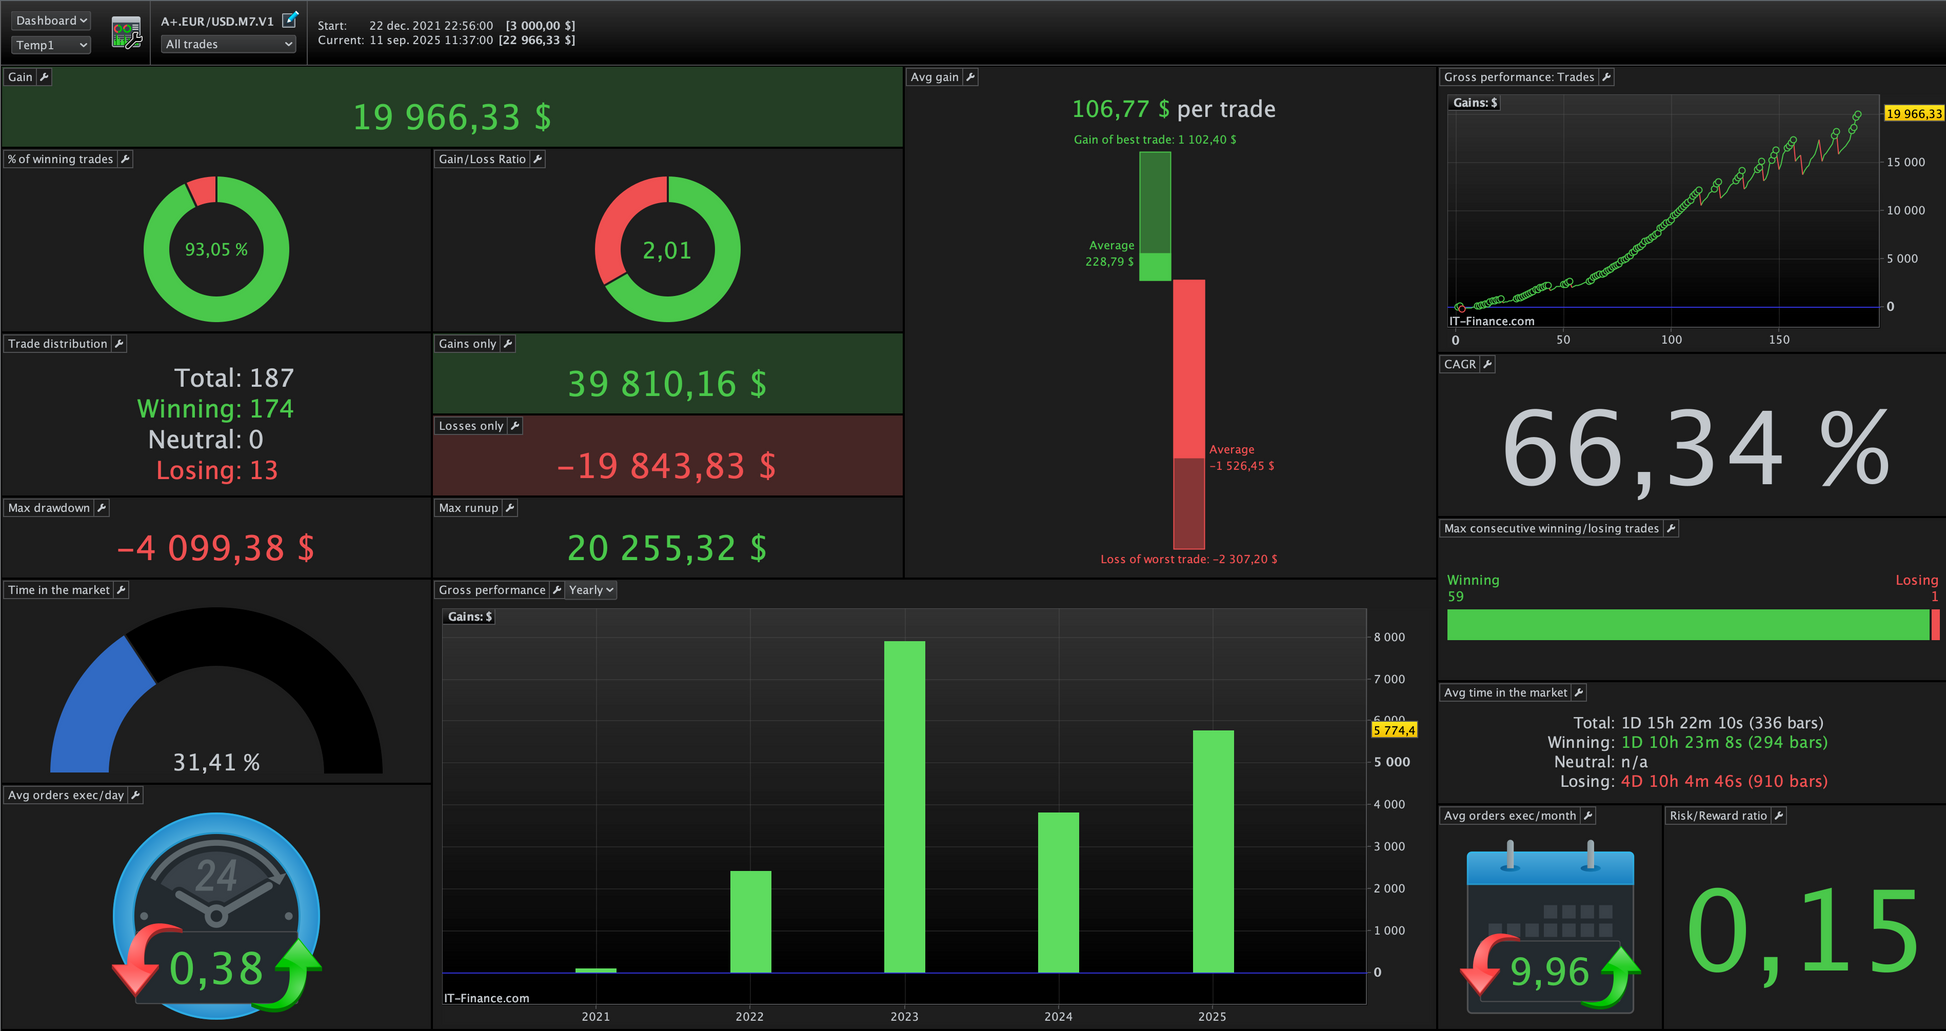
Task: Click the dashboard configuration icon in the header
Action: (x=126, y=33)
